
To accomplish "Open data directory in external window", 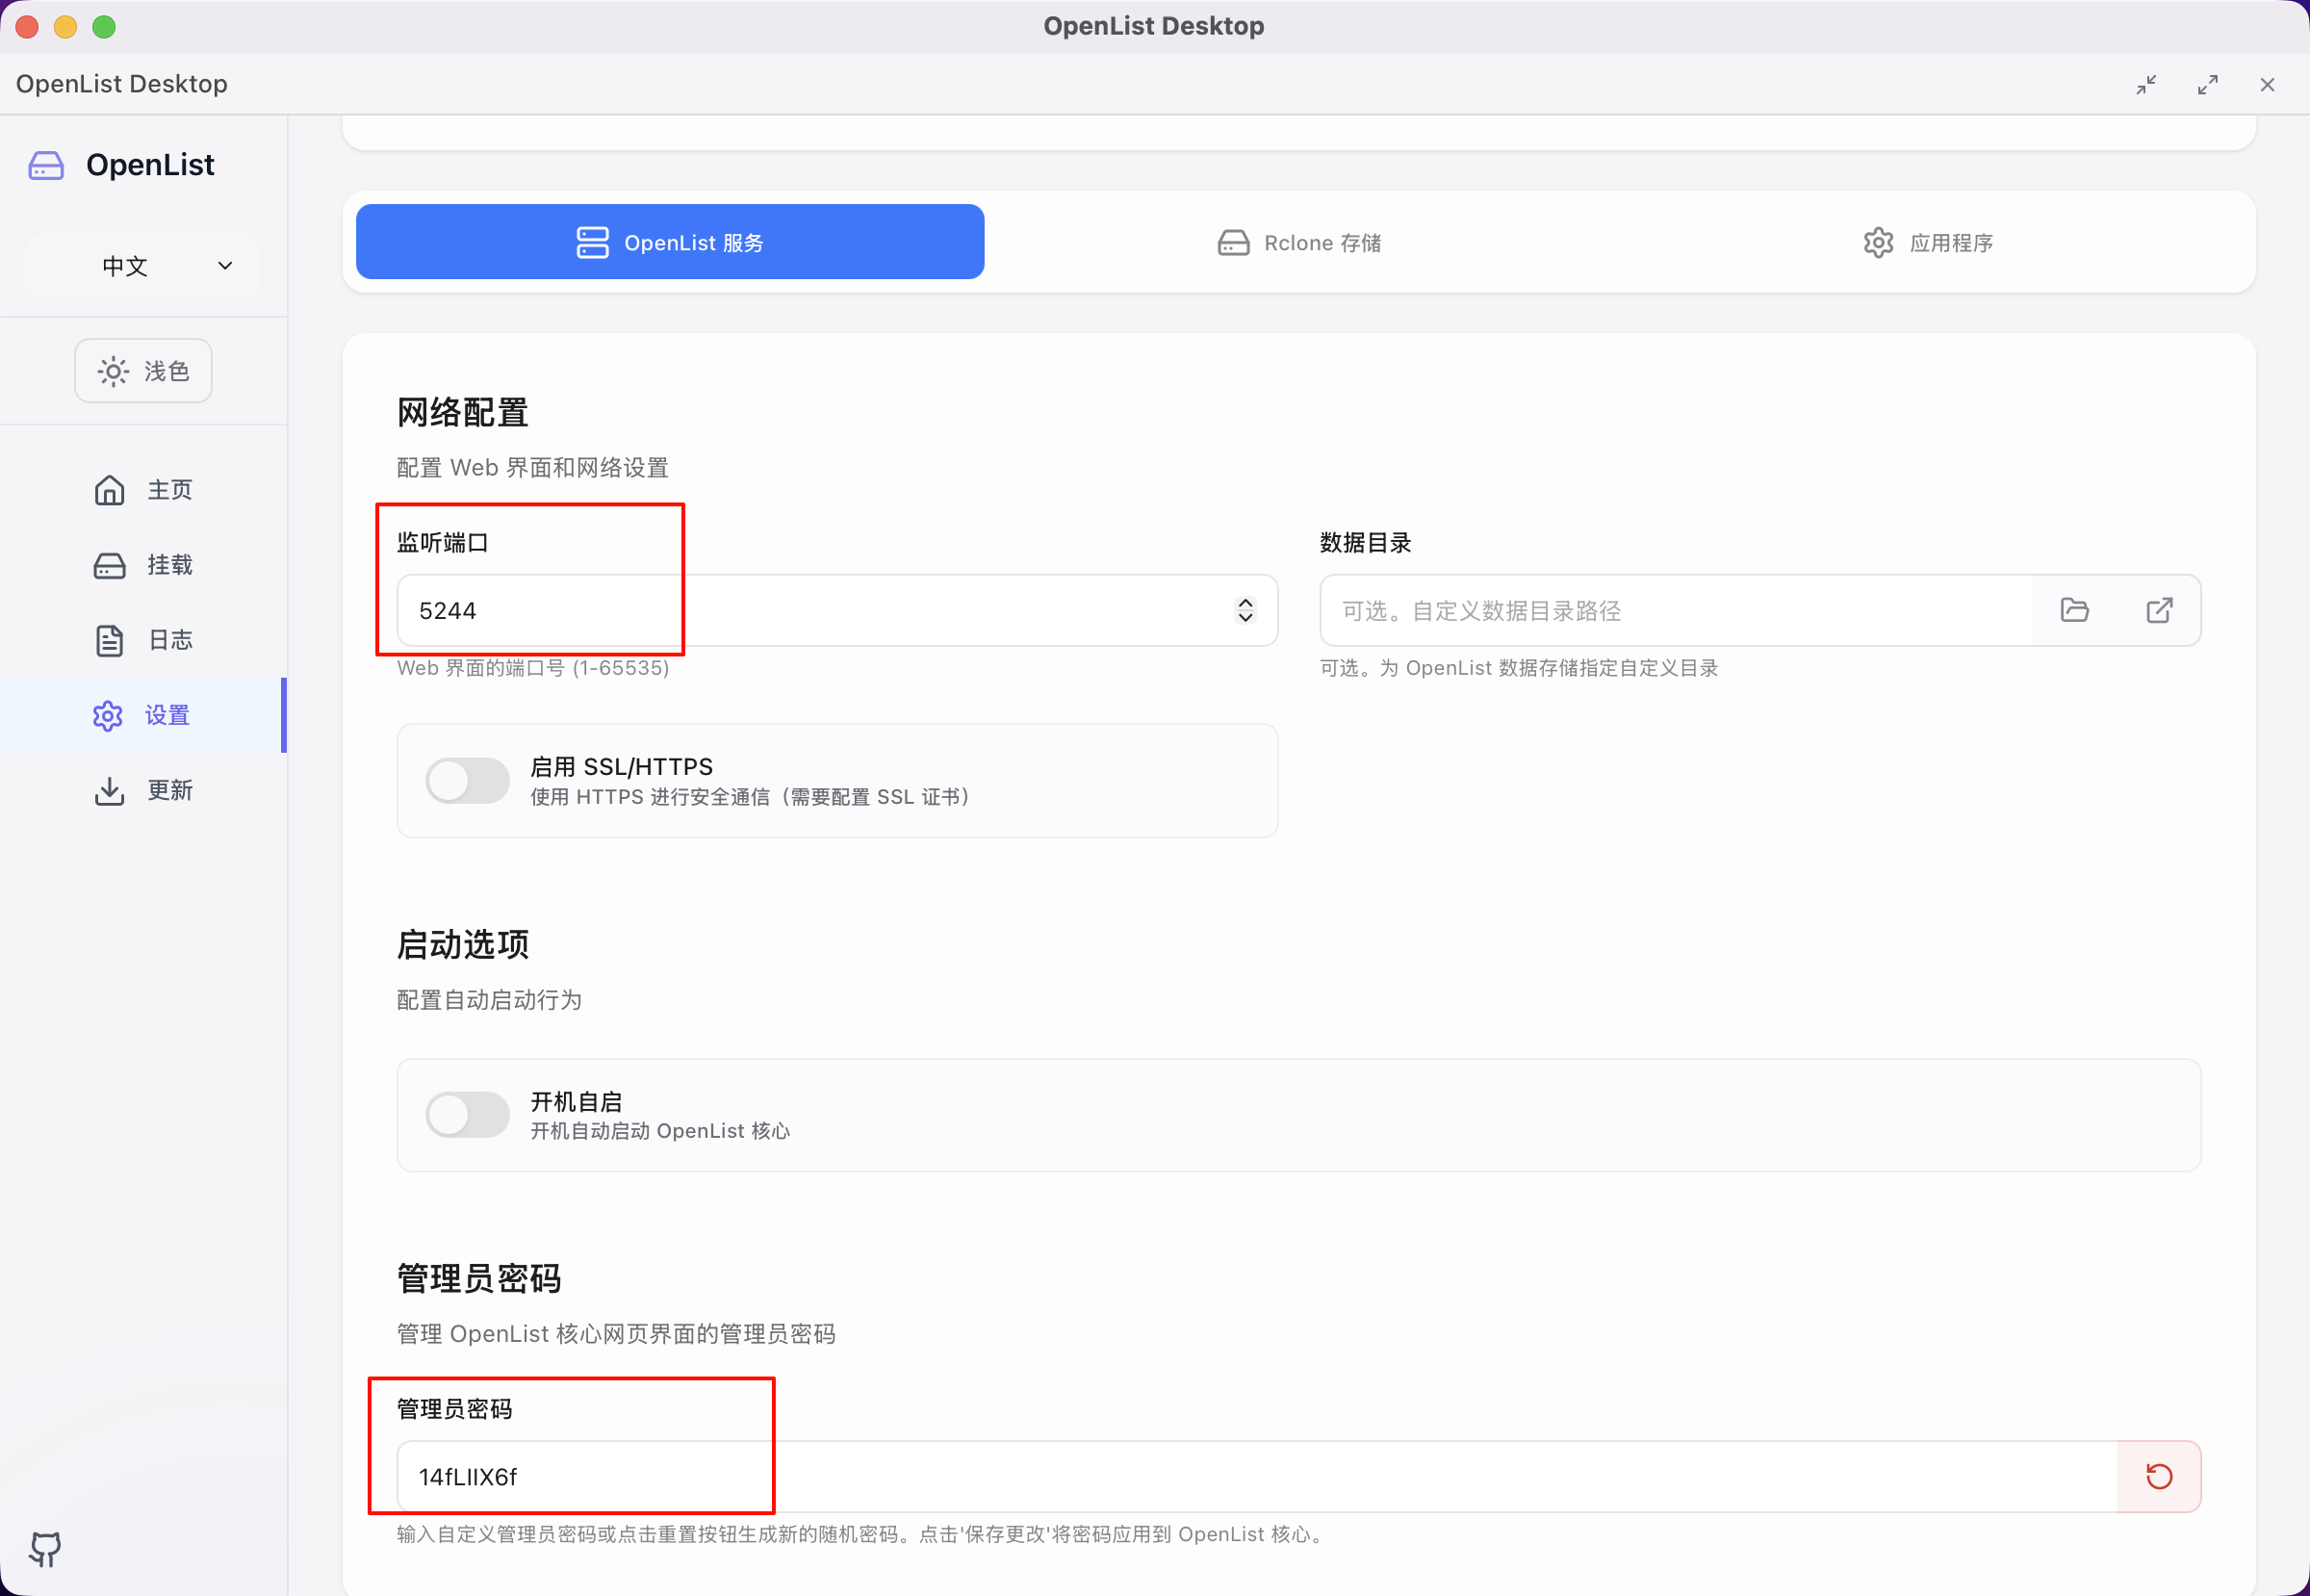I will [2159, 610].
